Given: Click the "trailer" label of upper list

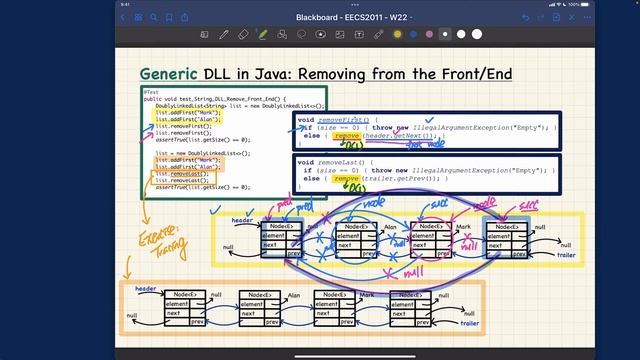Looking at the screenshot, I should (x=566, y=255).
